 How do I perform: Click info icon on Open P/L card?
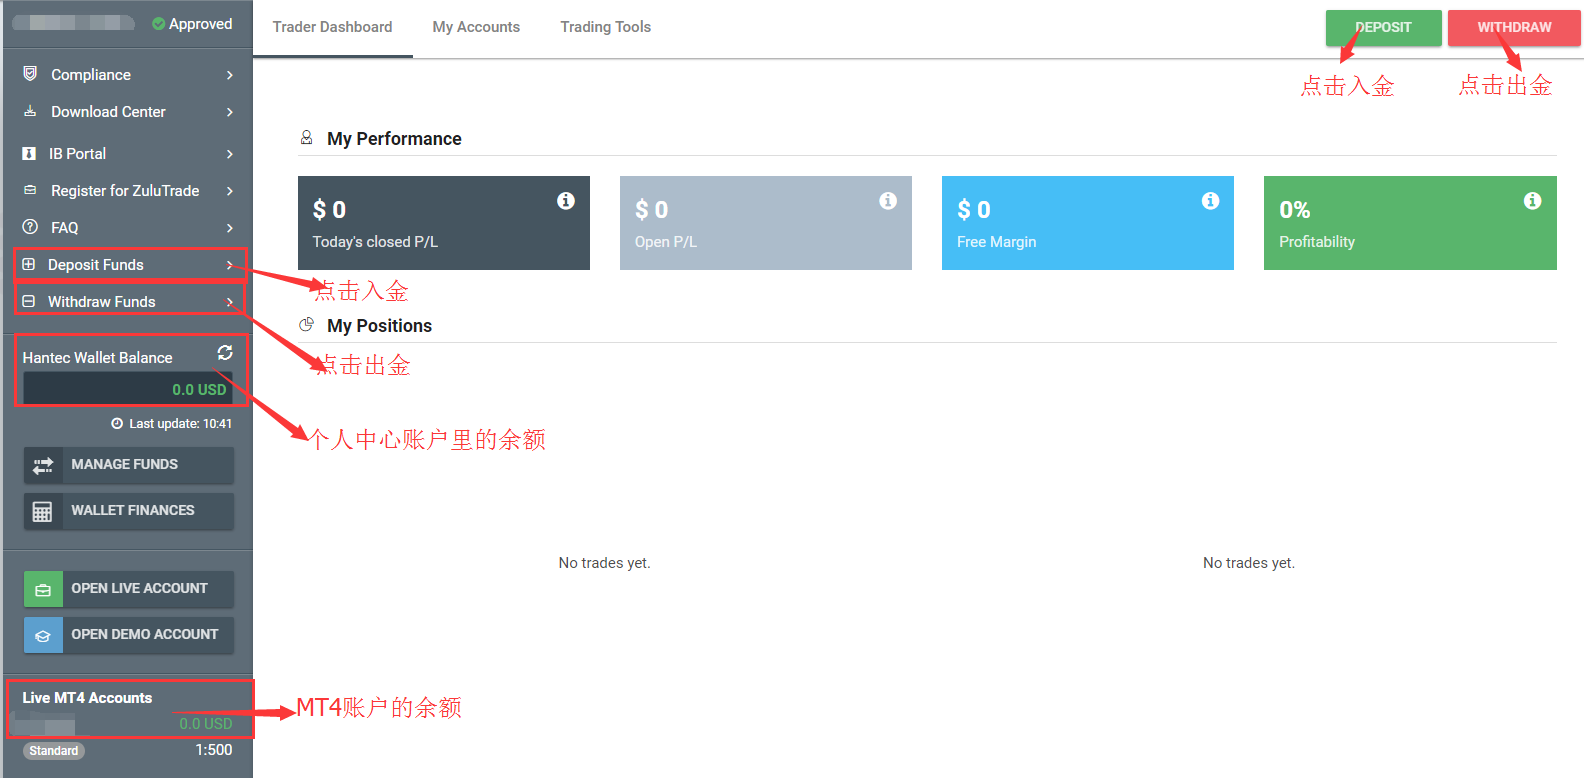[888, 201]
